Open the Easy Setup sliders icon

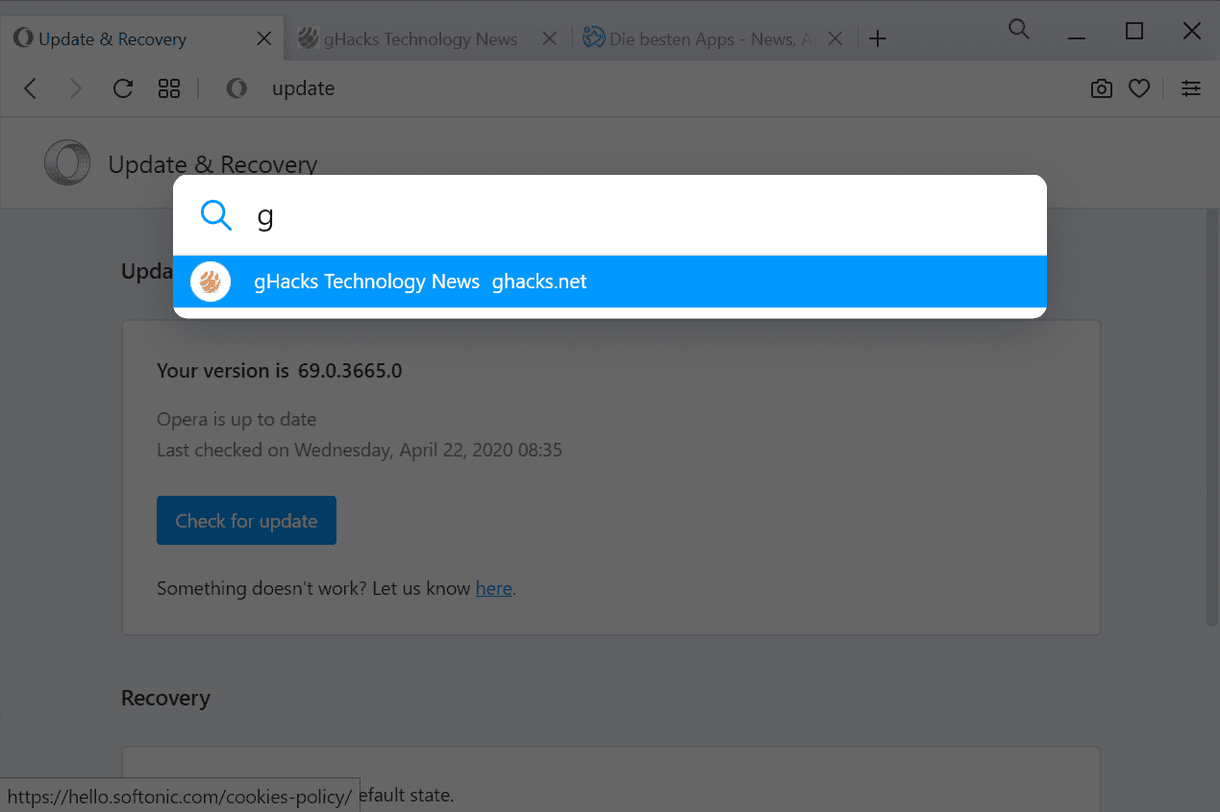pos(1191,89)
